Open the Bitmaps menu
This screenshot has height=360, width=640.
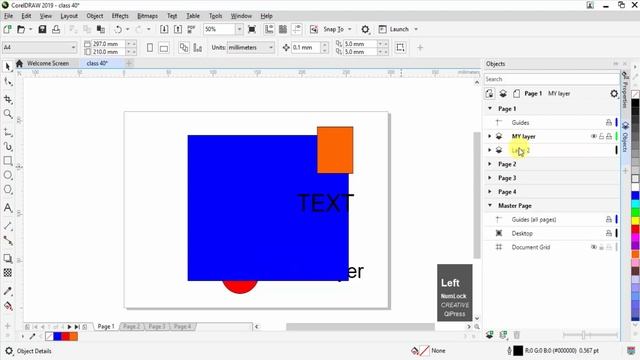coord(147,16)
